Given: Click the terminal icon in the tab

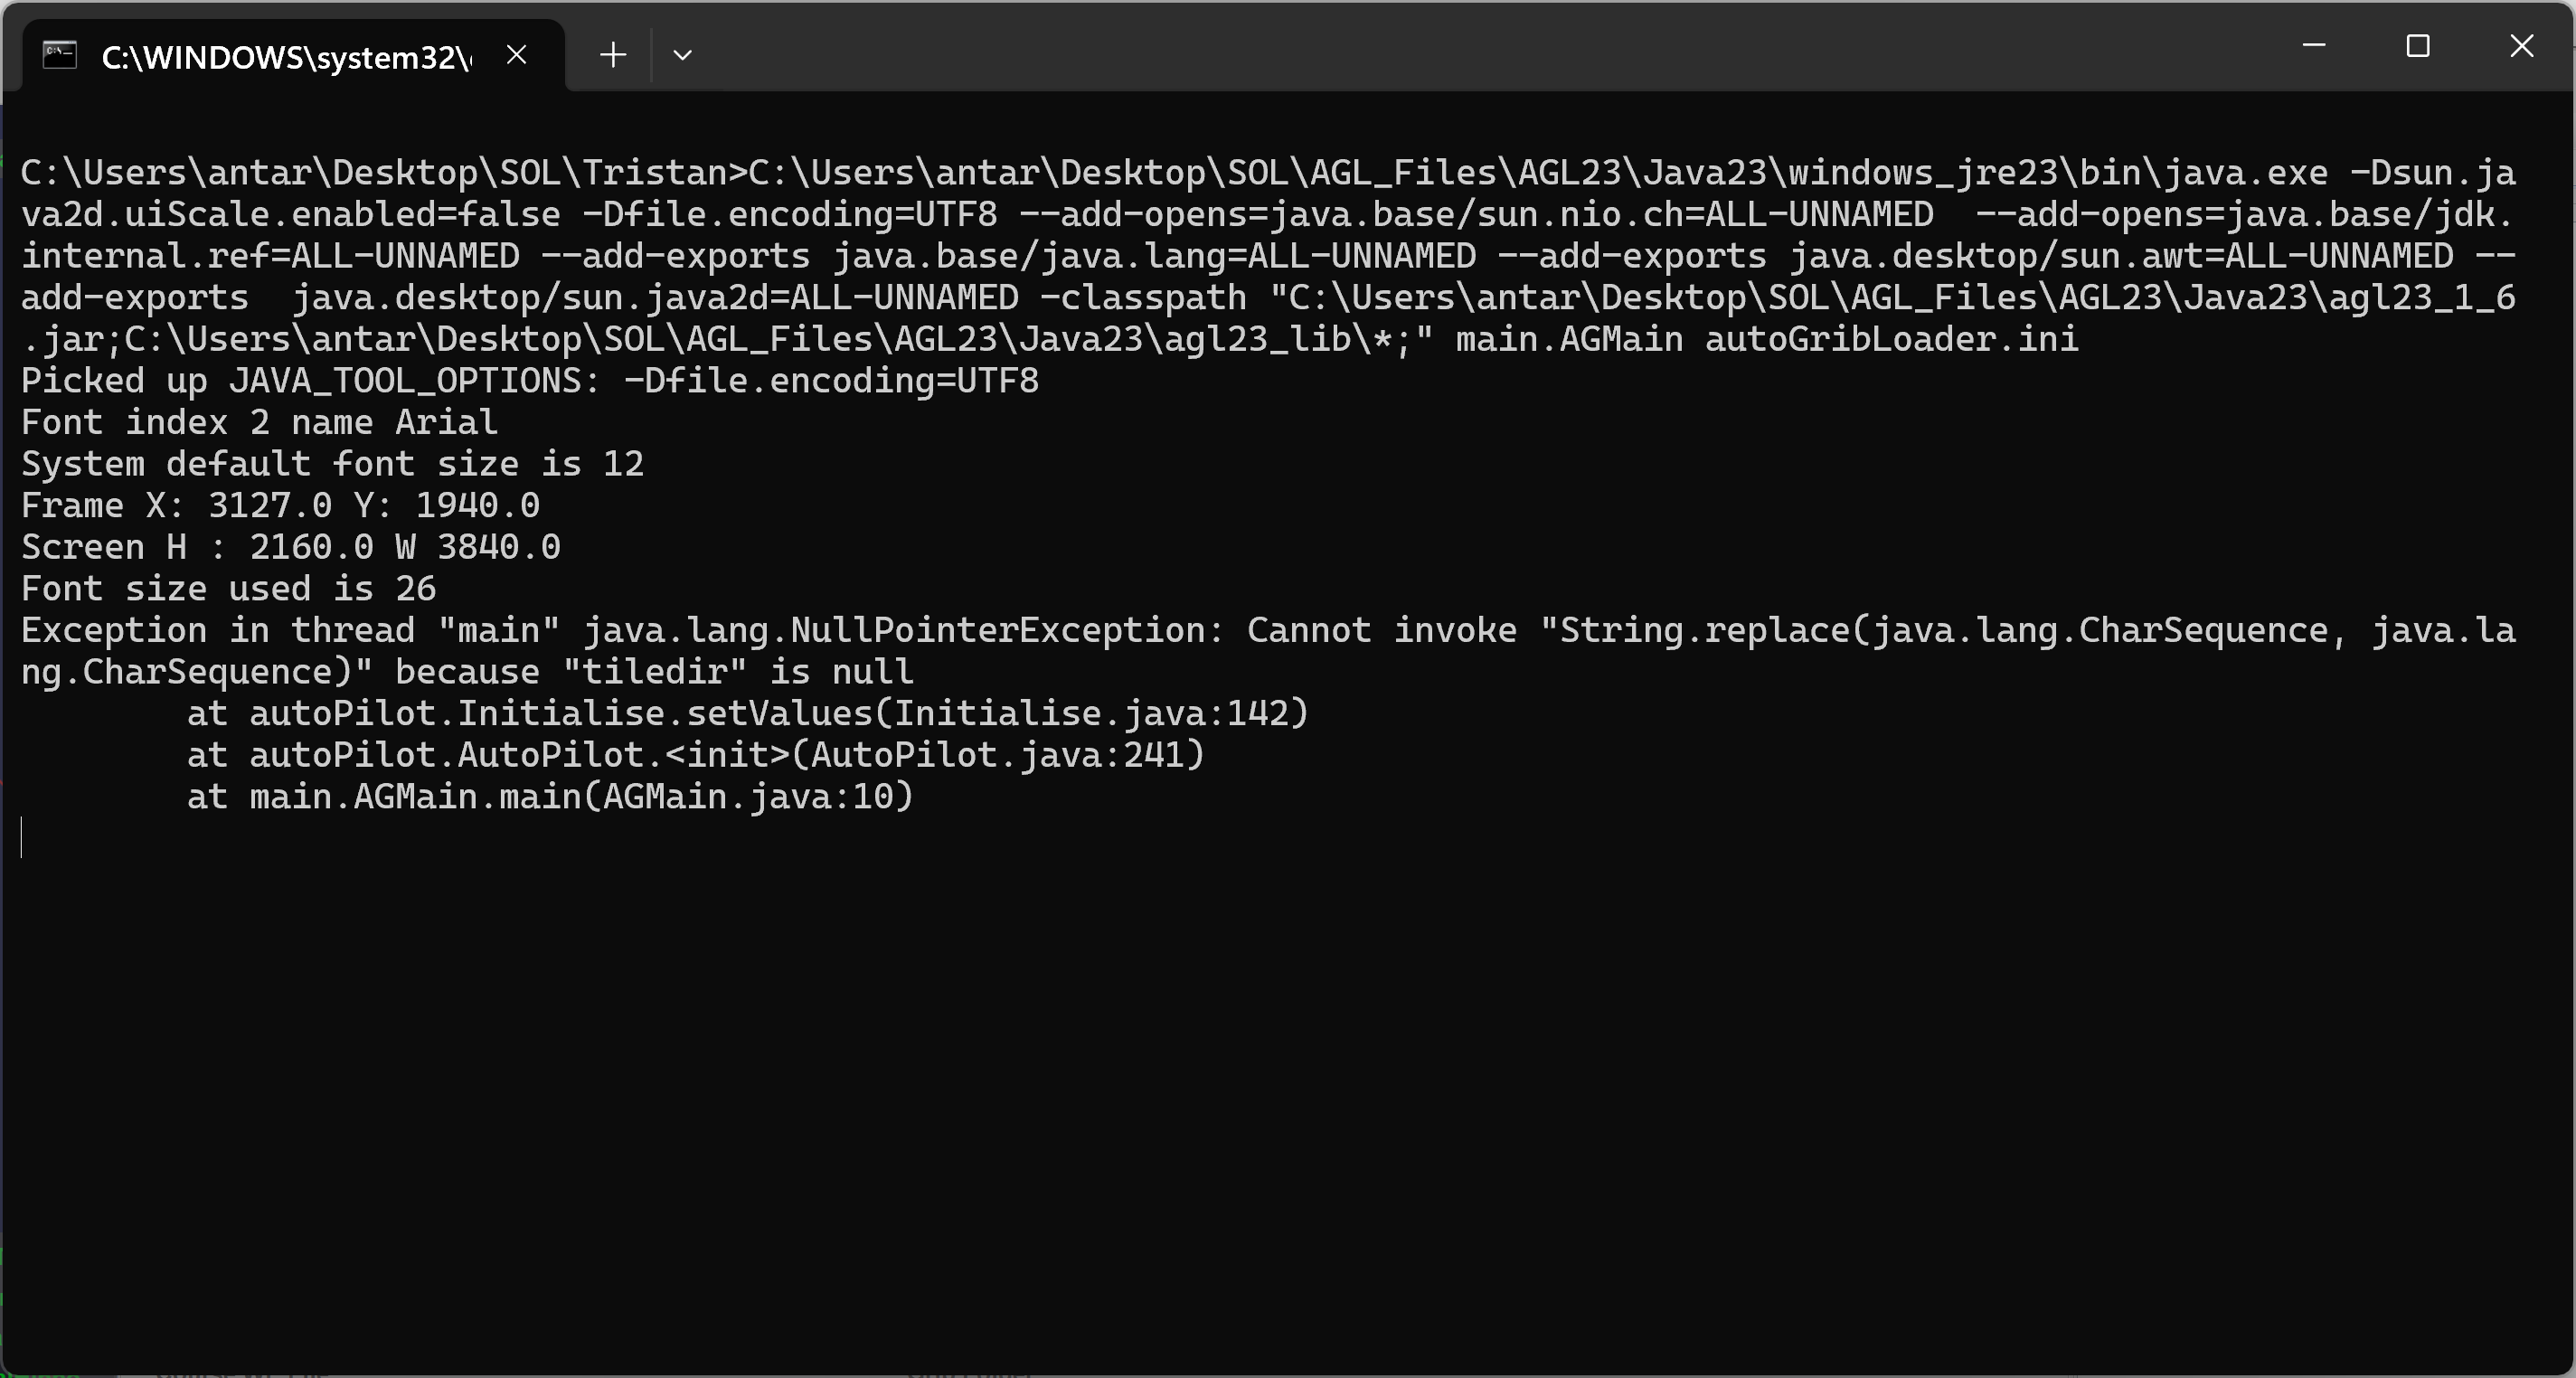Looking at the screenshot, I should click(60, 55).
